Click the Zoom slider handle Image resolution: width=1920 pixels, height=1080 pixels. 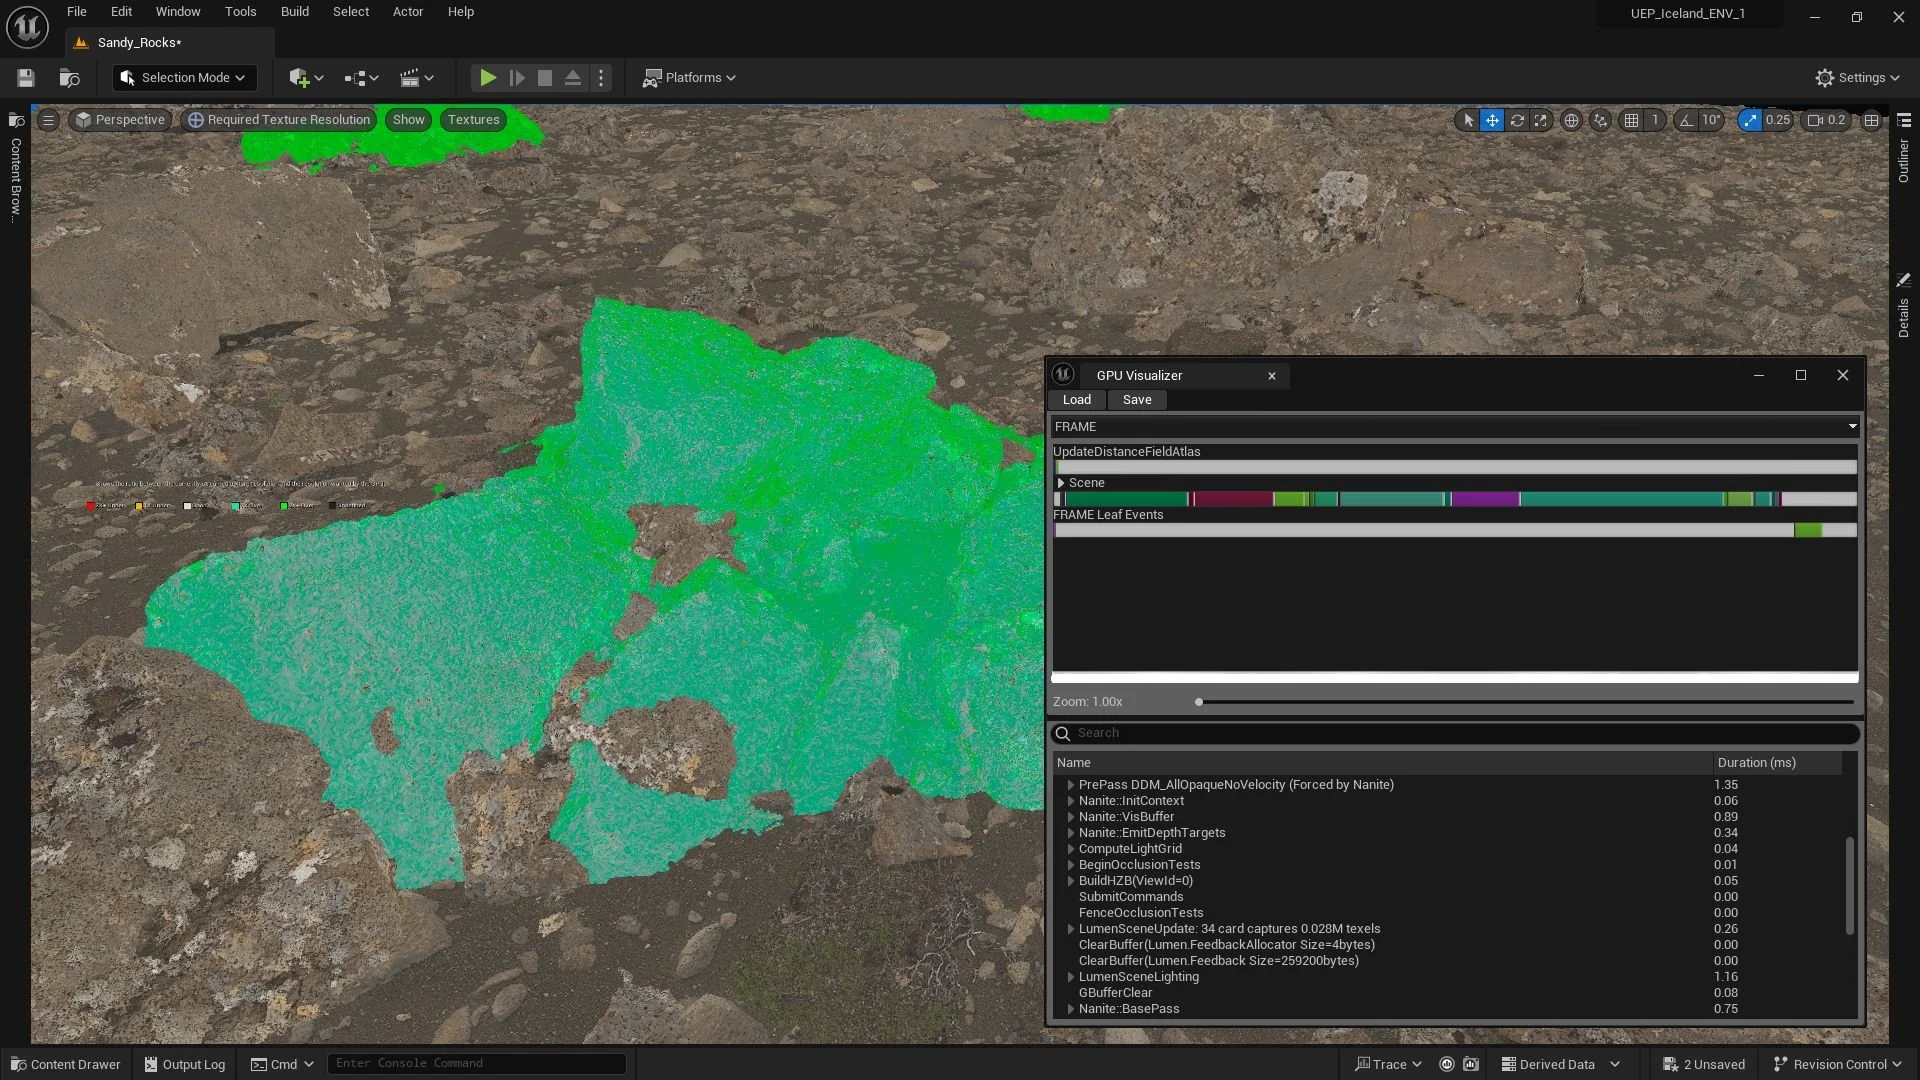coord(1199,702)
